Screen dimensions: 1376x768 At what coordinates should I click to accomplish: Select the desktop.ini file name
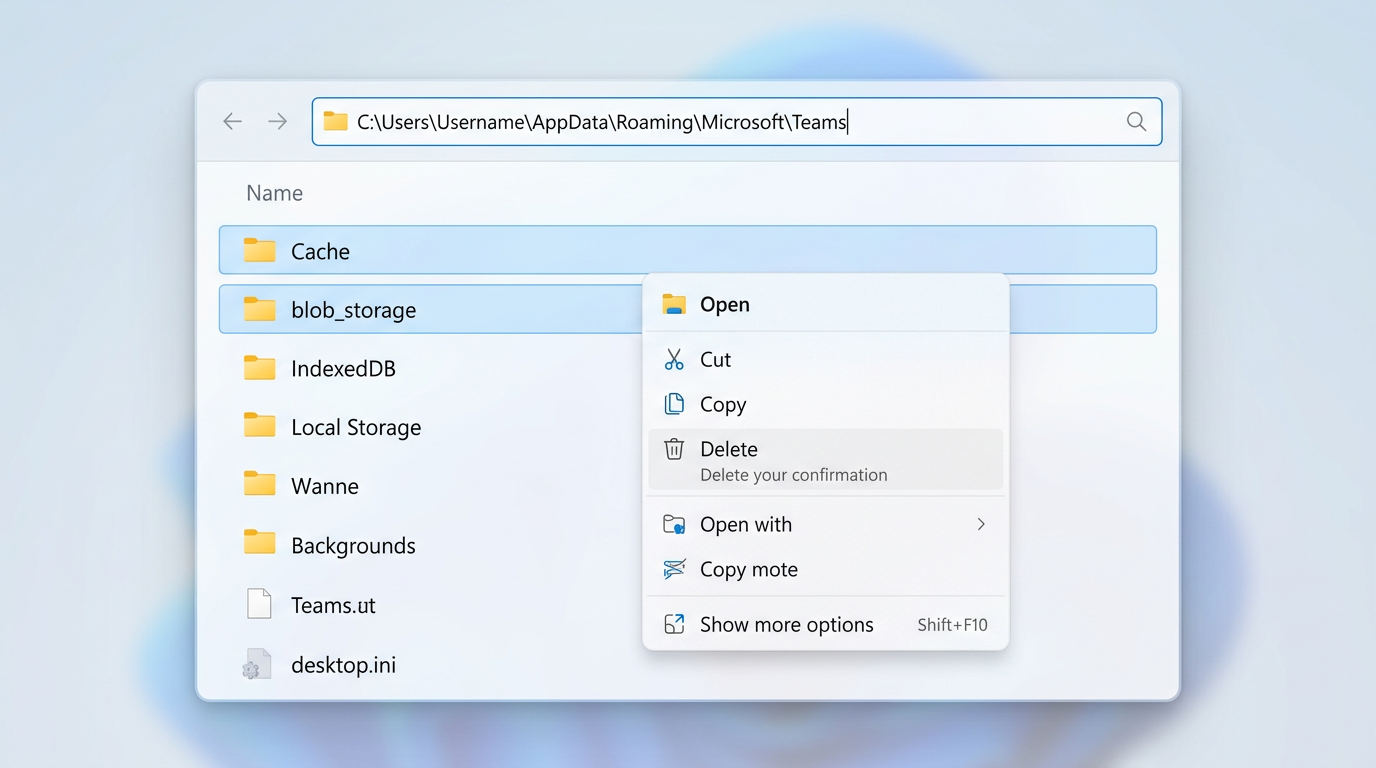tap(343, 664)
